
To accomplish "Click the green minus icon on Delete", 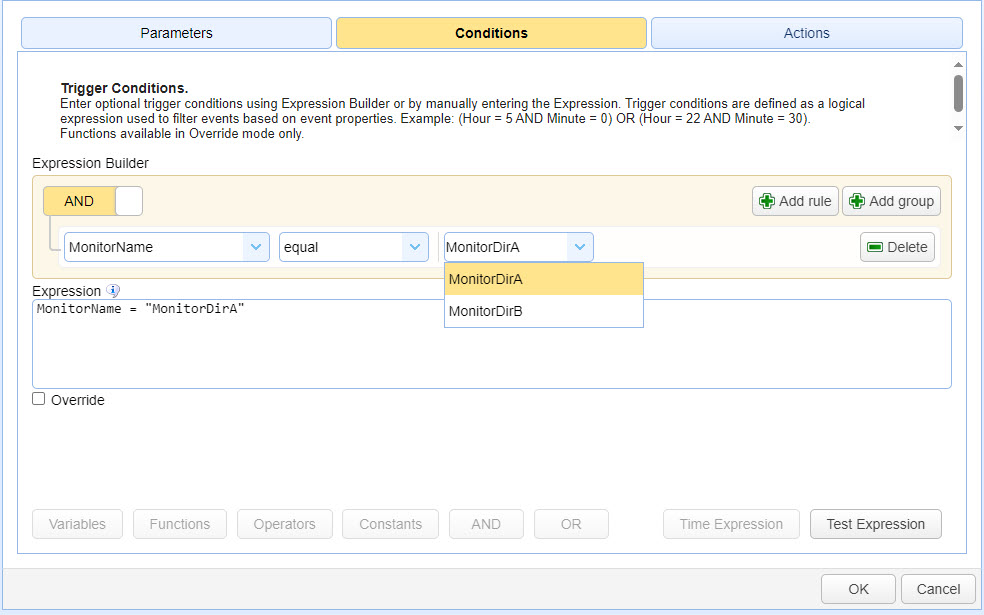I will 875,247.
